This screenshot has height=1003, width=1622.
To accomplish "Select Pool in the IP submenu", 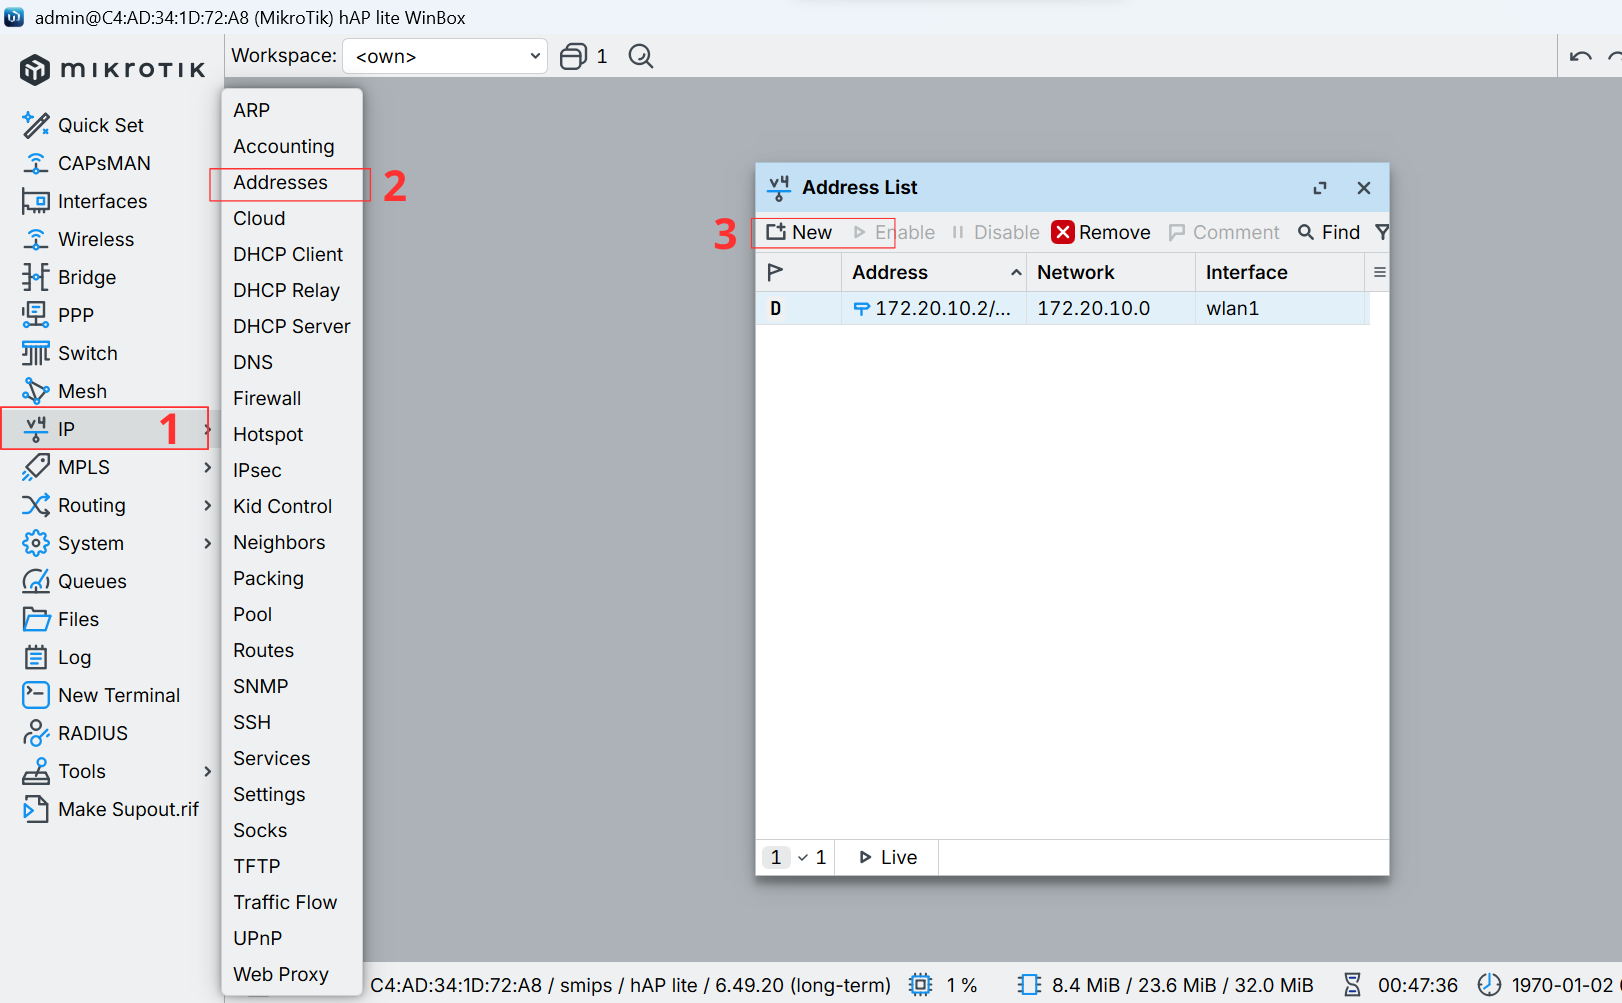I will coord(253,614).
